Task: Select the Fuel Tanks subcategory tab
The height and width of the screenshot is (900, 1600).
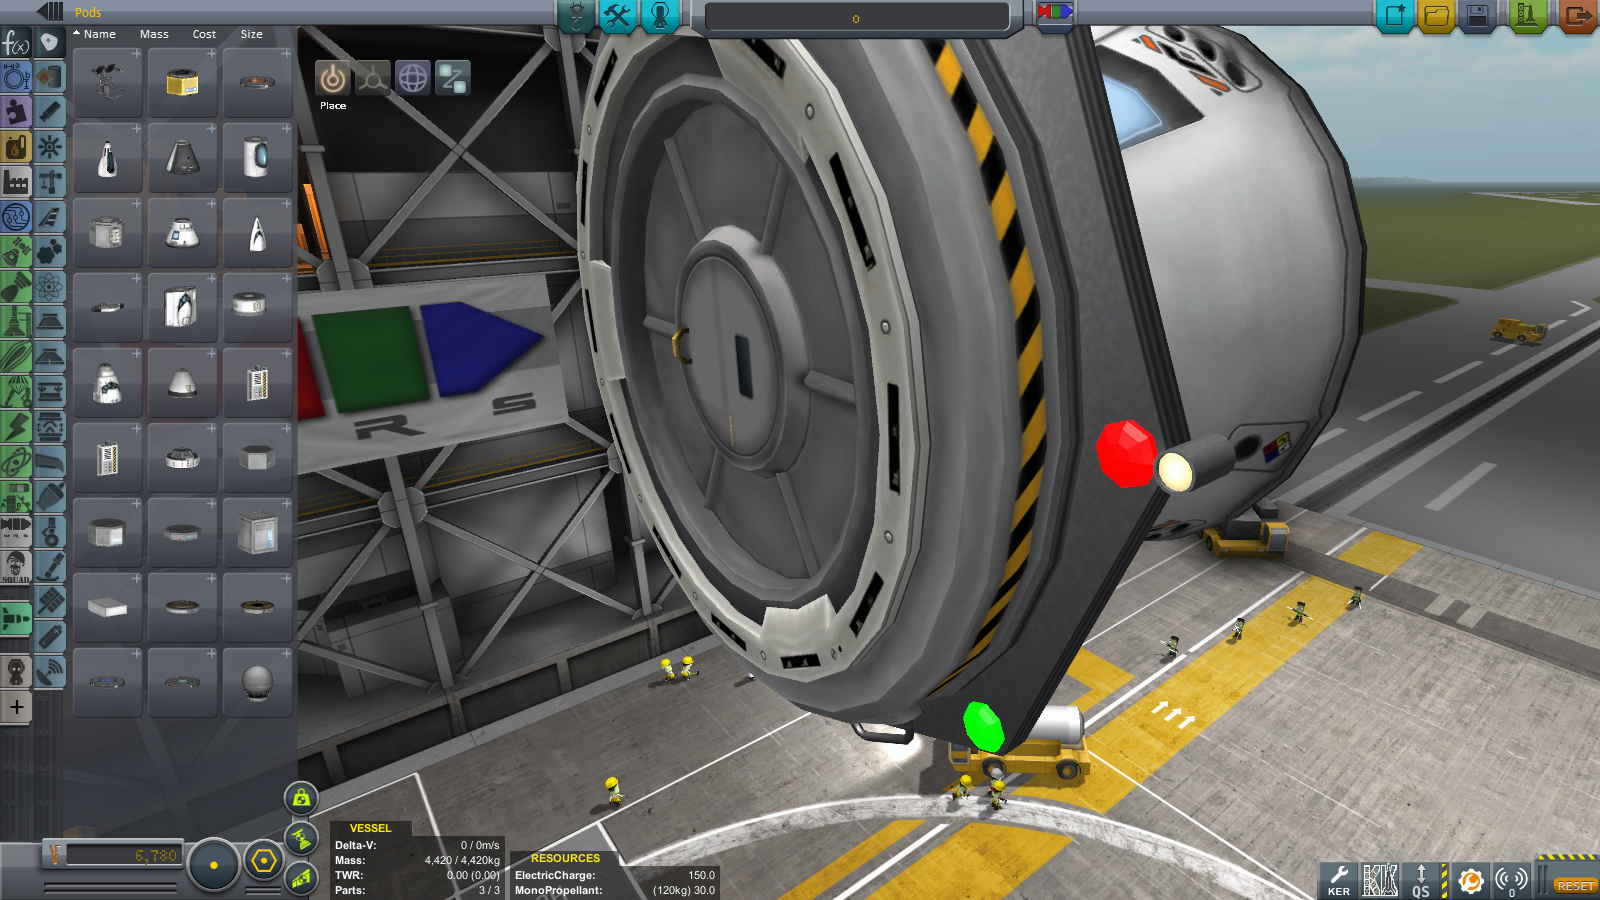Action: pos(50,77)
